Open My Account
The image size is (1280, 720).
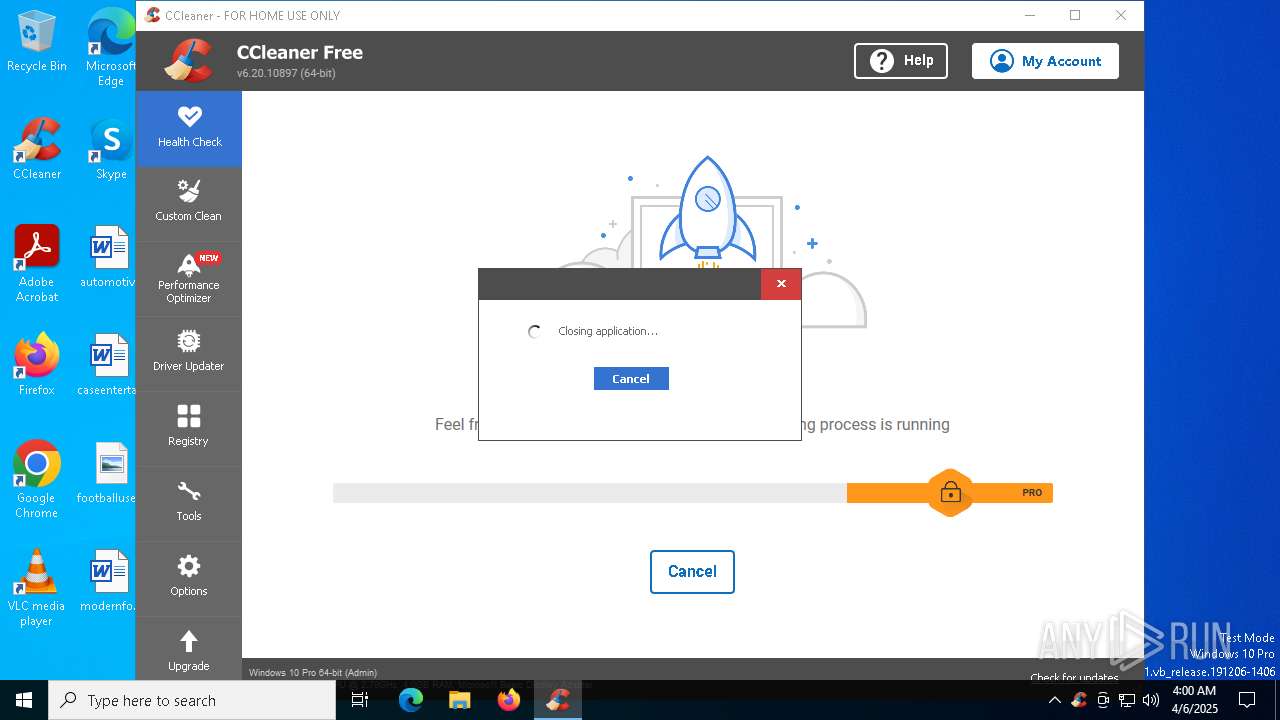click(x=1045, y=61)
